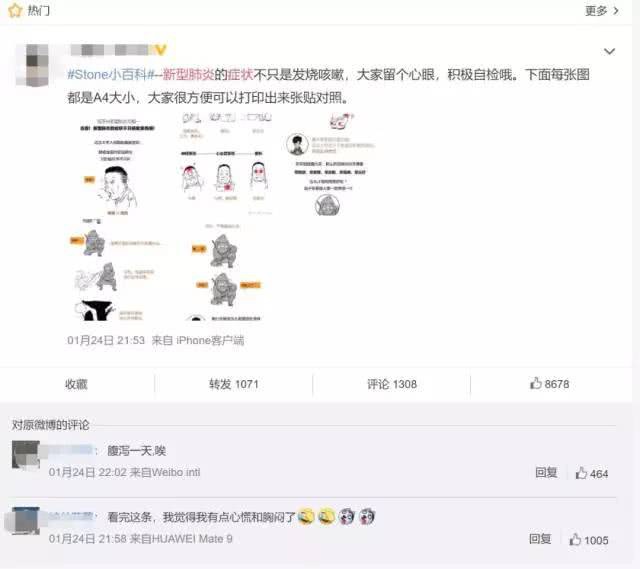640x569 pixels.
Task: Open the 症状 keyword link
Action: 240,75
